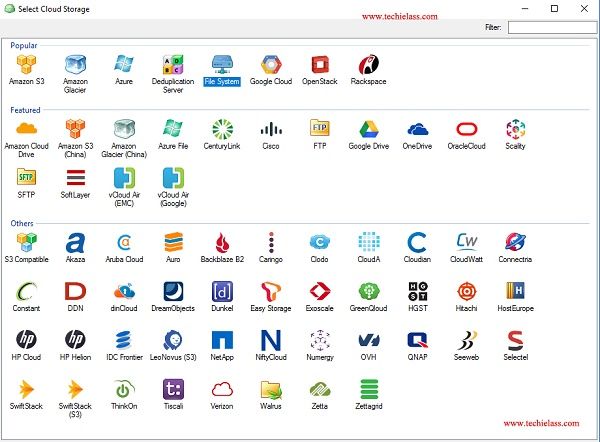The image size is (600, 442).
Task: Select Seeweb storage
Action: coord(467,340)
